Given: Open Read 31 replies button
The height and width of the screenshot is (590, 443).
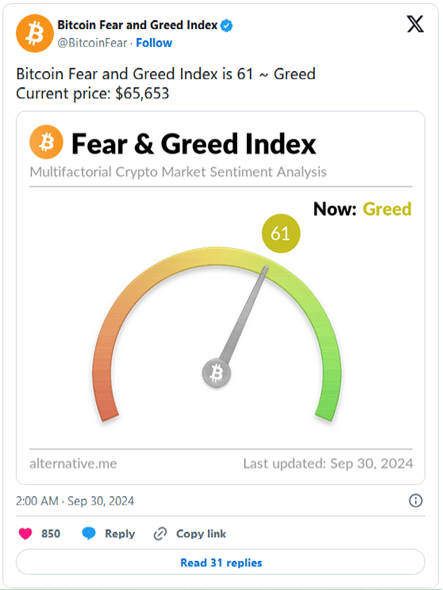Looking at the screenshot, I should pos(221,562).
